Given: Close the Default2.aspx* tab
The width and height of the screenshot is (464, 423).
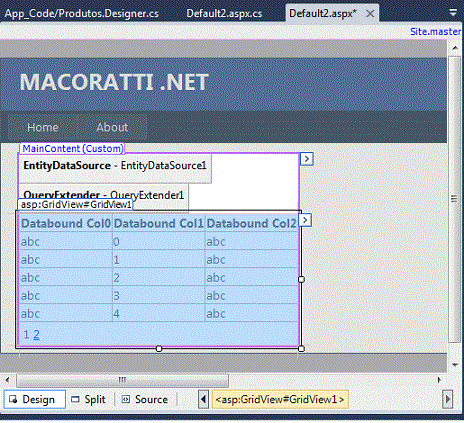Looking at the screenshot, I should pos(370,14).
